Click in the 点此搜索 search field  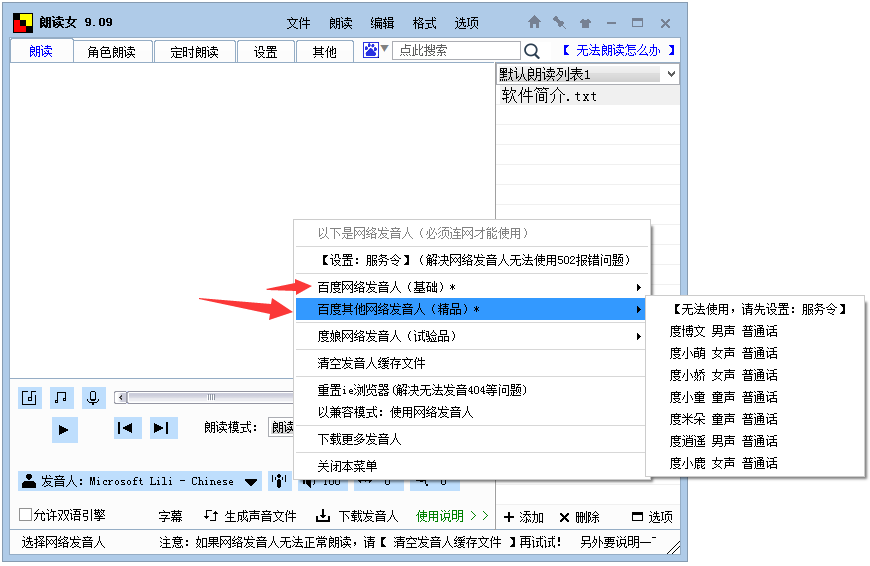pos(456,50)
